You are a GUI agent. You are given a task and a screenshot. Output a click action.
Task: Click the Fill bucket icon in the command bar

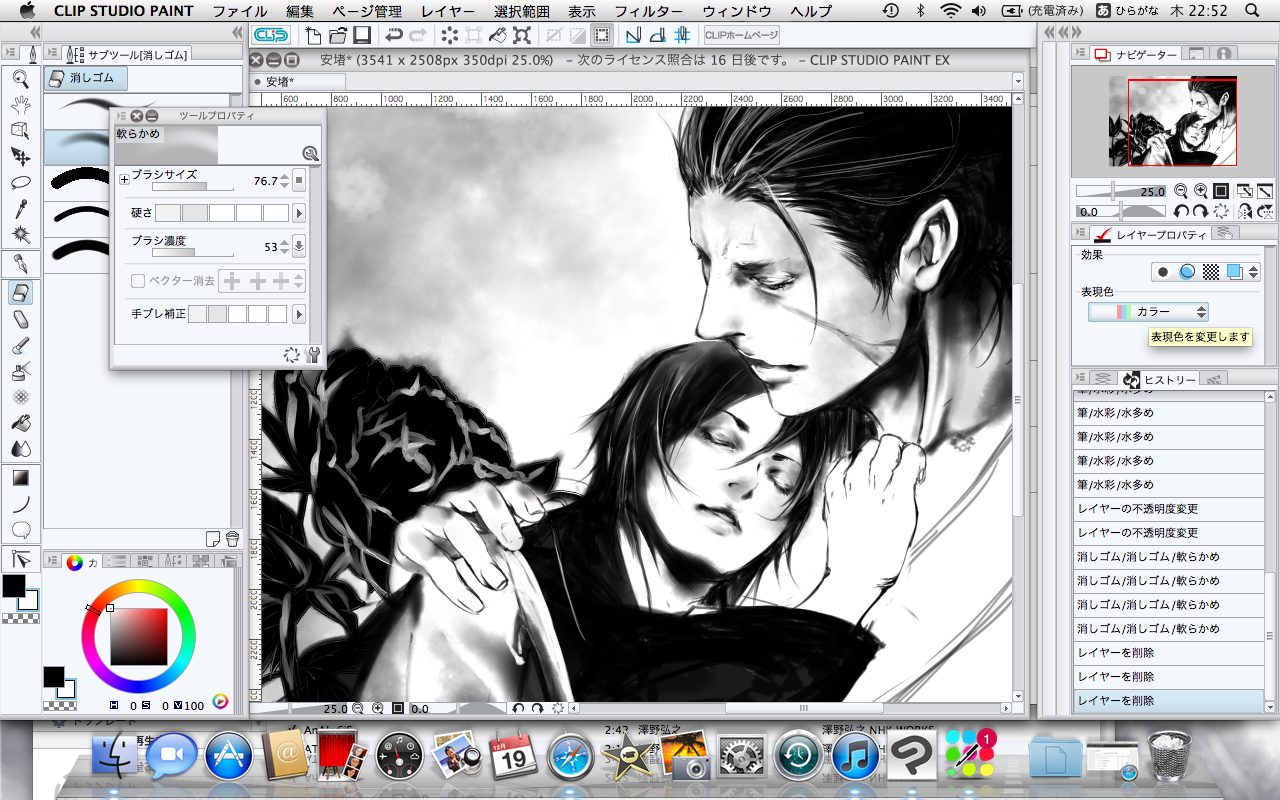pos(498,36)
